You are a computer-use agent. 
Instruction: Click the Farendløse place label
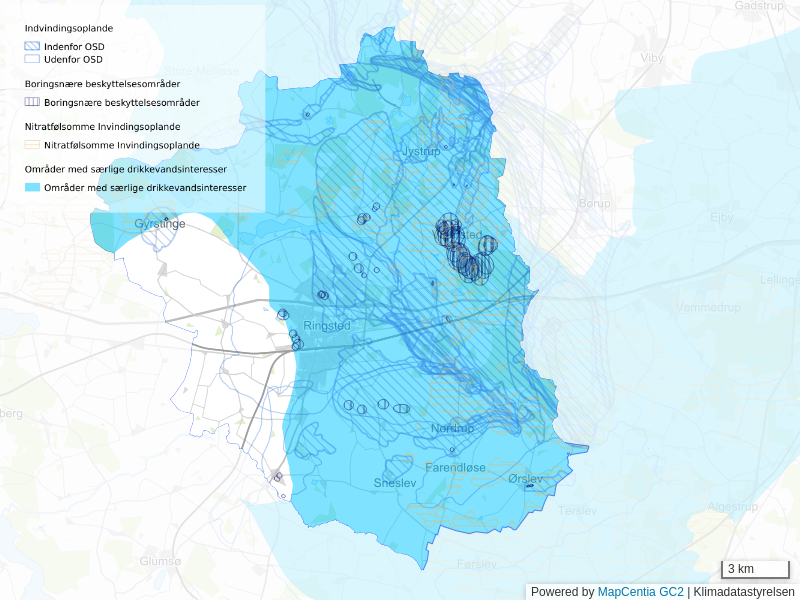coord(455,467)
